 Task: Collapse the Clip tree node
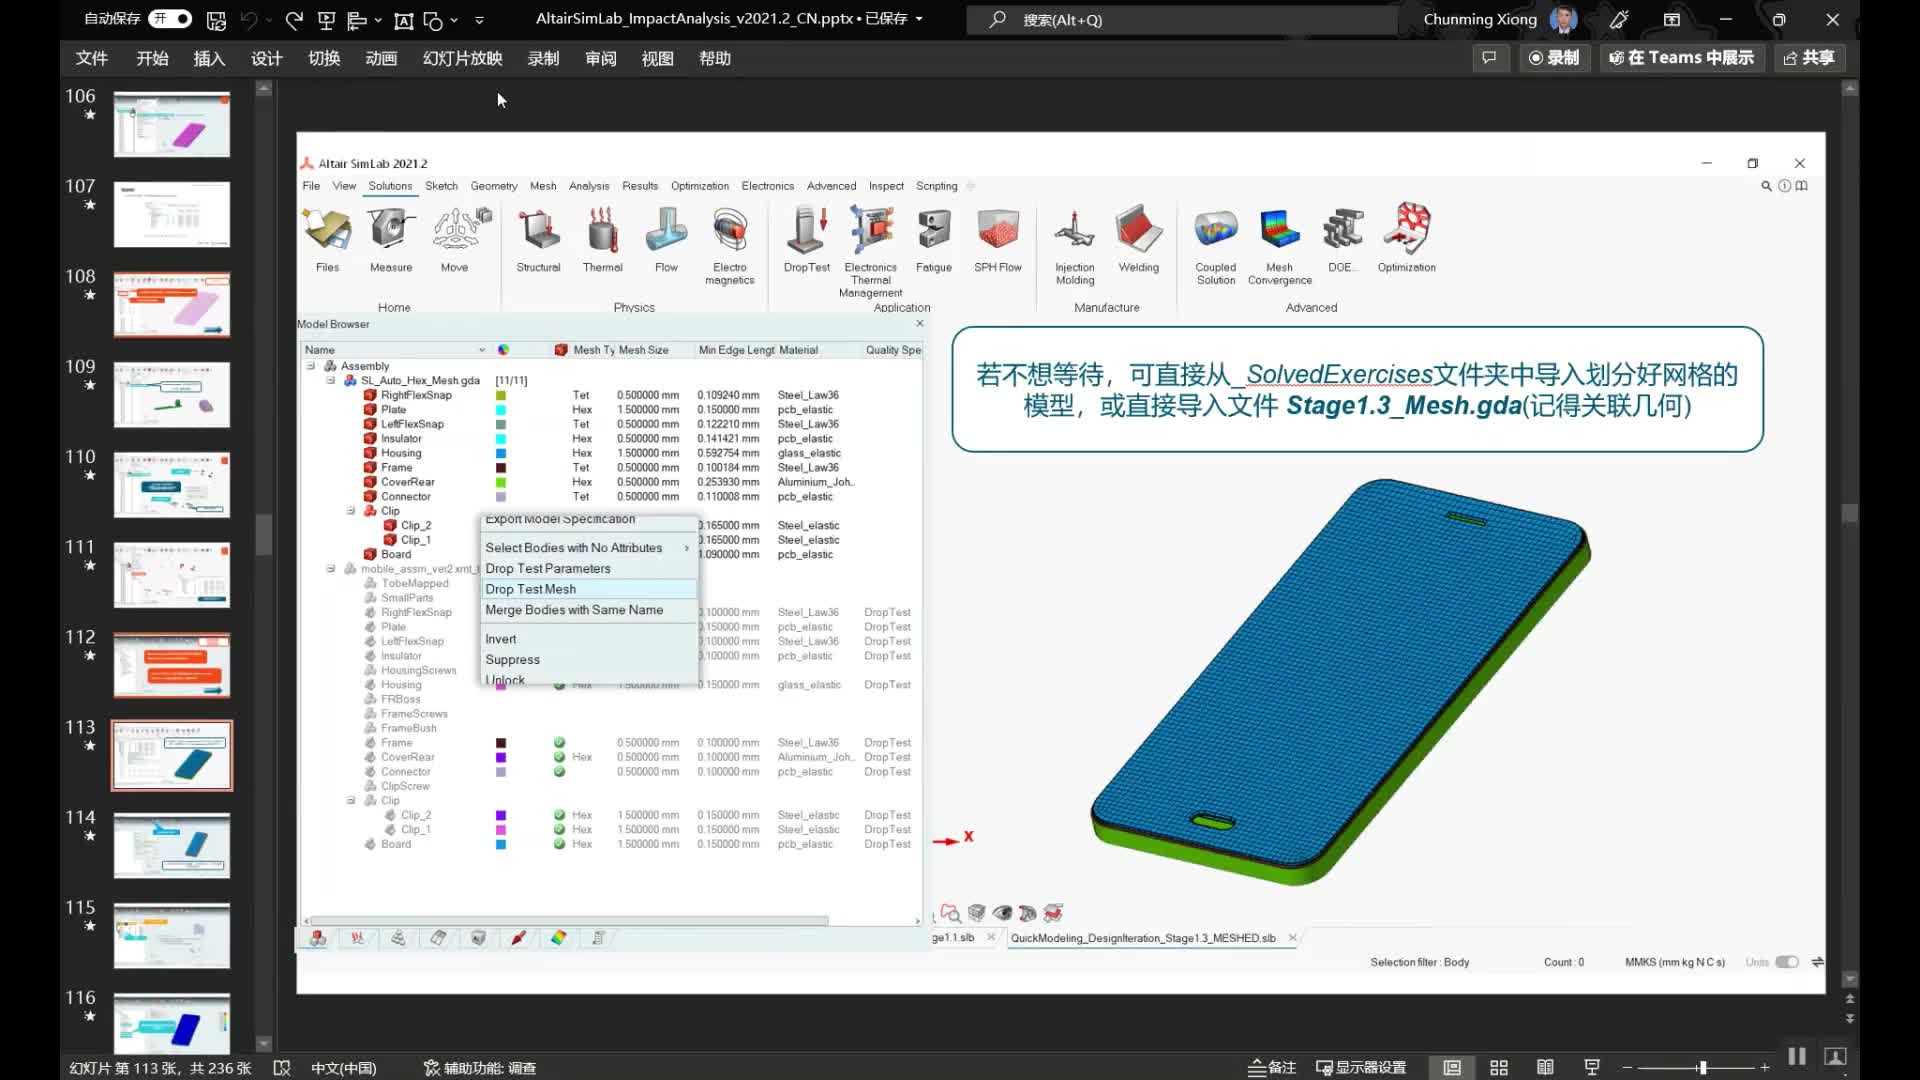[351, 511]
